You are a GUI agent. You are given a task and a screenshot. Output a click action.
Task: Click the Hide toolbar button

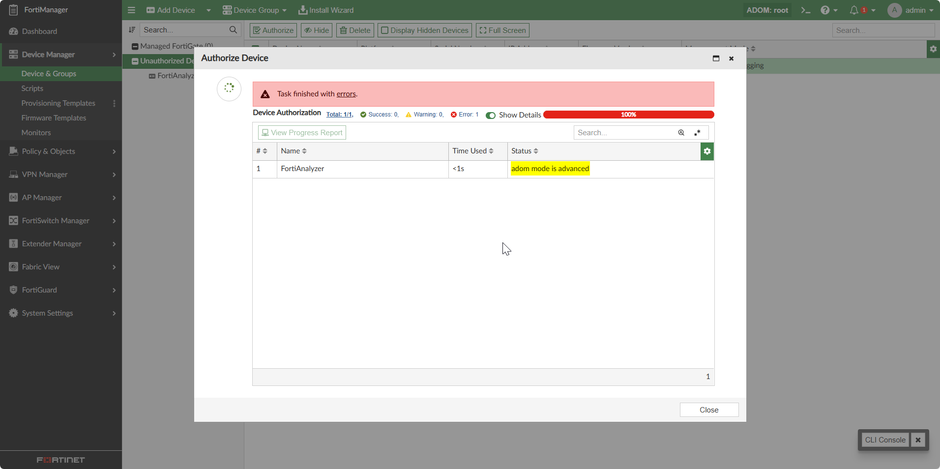click(316, 30)
